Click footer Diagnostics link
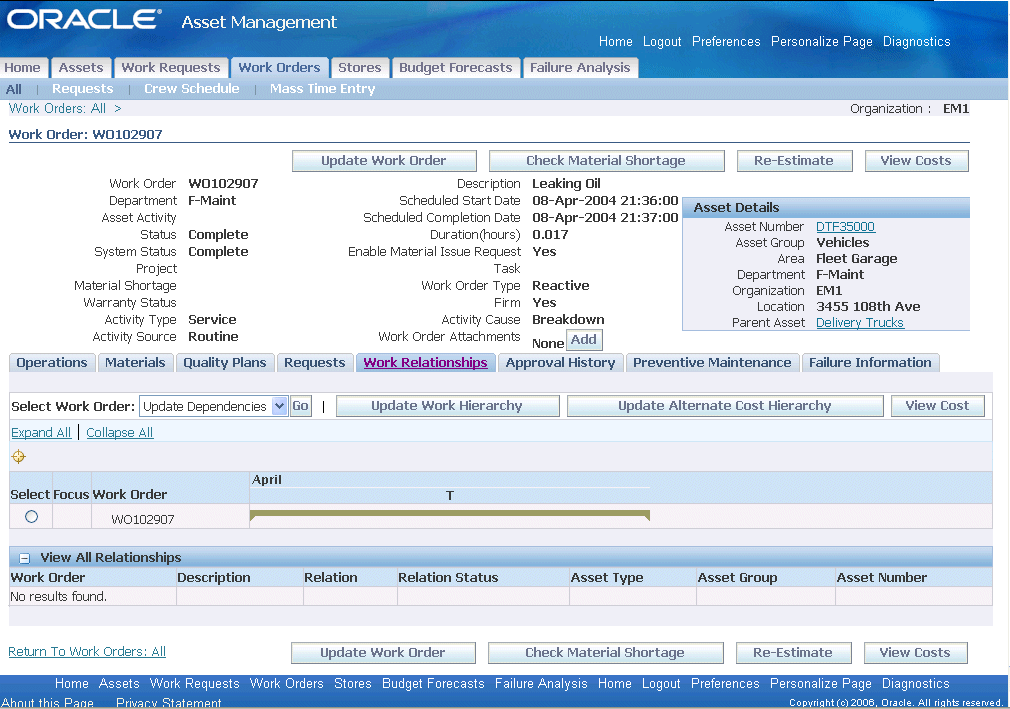Image resolution: width=1010 pixels, height=709 pixels. click(x=915, y=683)
